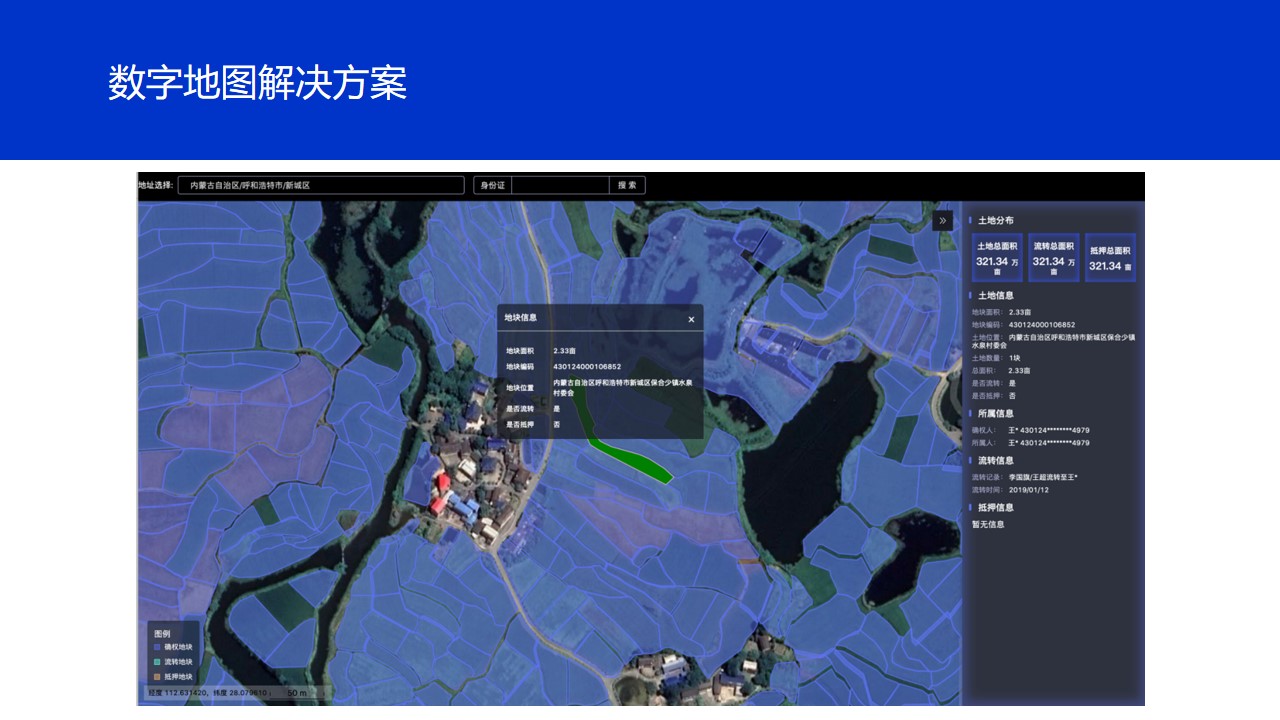This screenshot has height=720, width=1280.
Task: Click the 流转时间 2019/01/12 entry
Action: [1011, 490]
